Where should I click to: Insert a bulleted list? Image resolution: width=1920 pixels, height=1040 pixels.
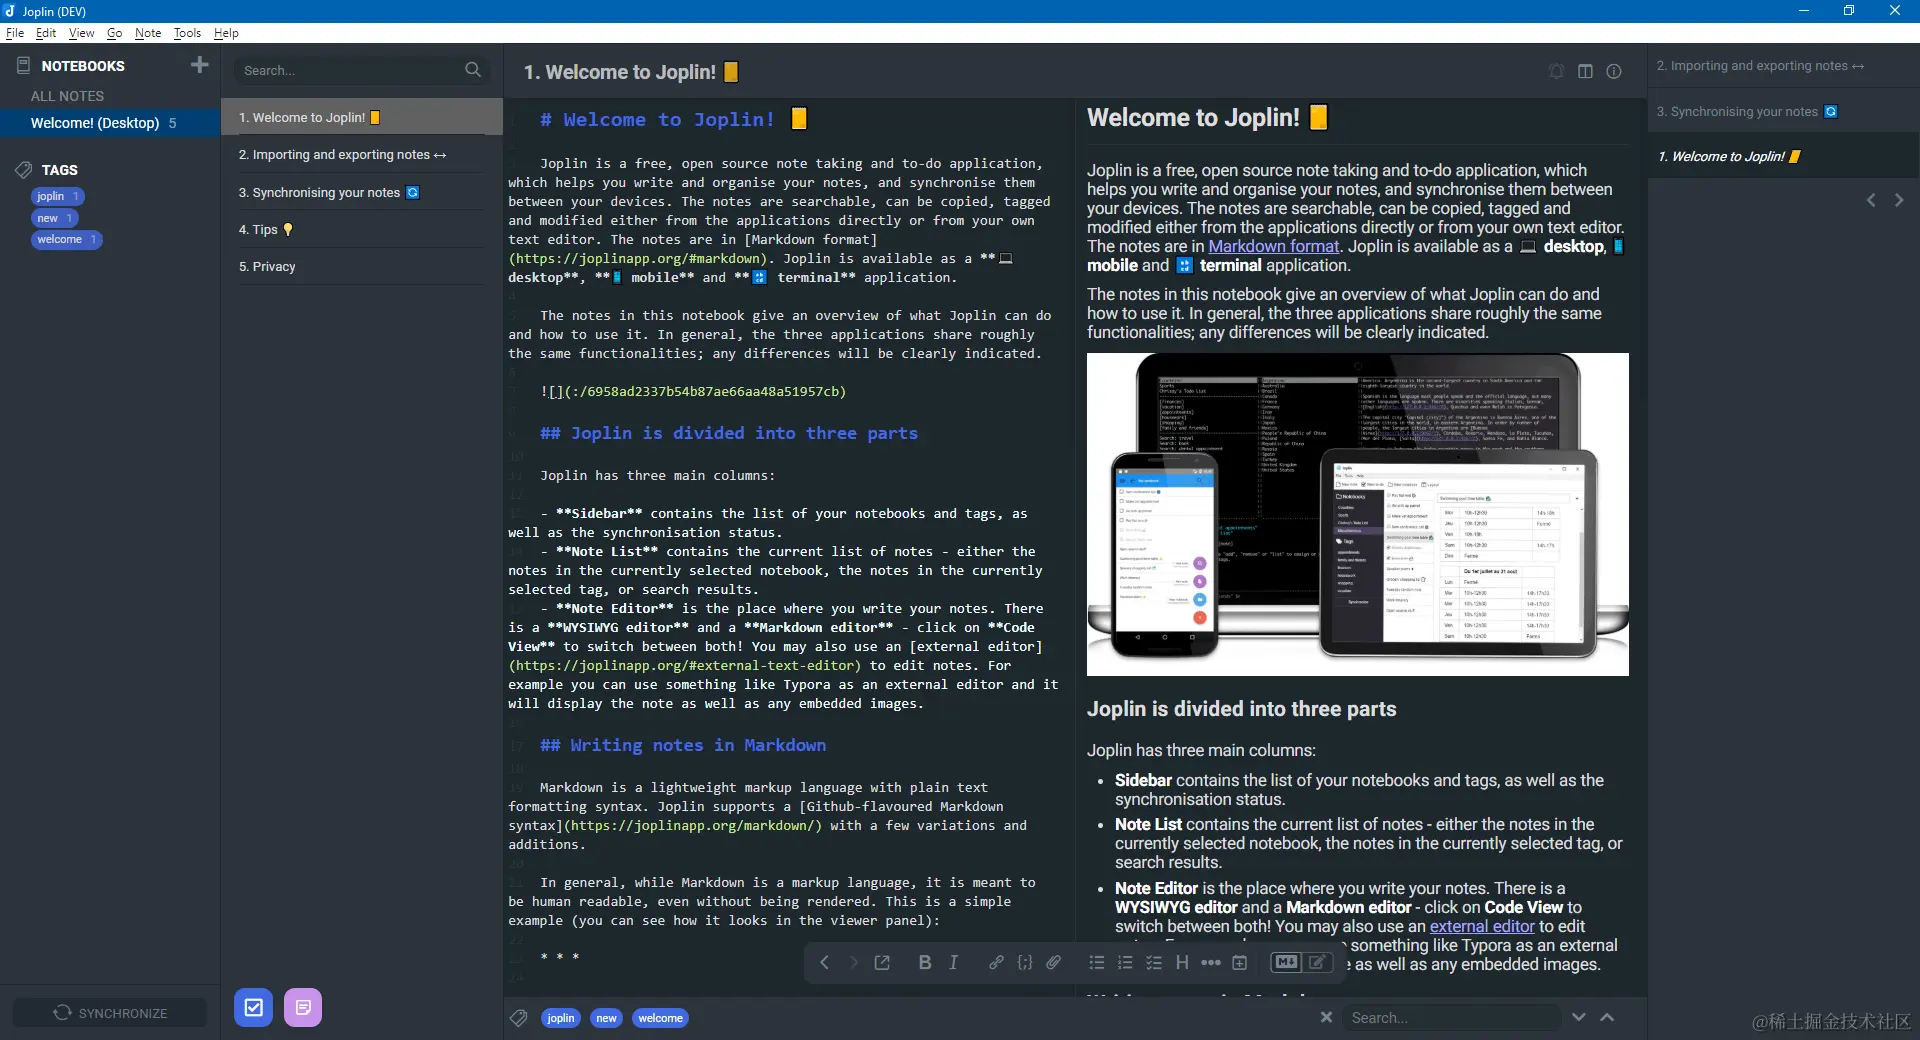[1097, 962]
